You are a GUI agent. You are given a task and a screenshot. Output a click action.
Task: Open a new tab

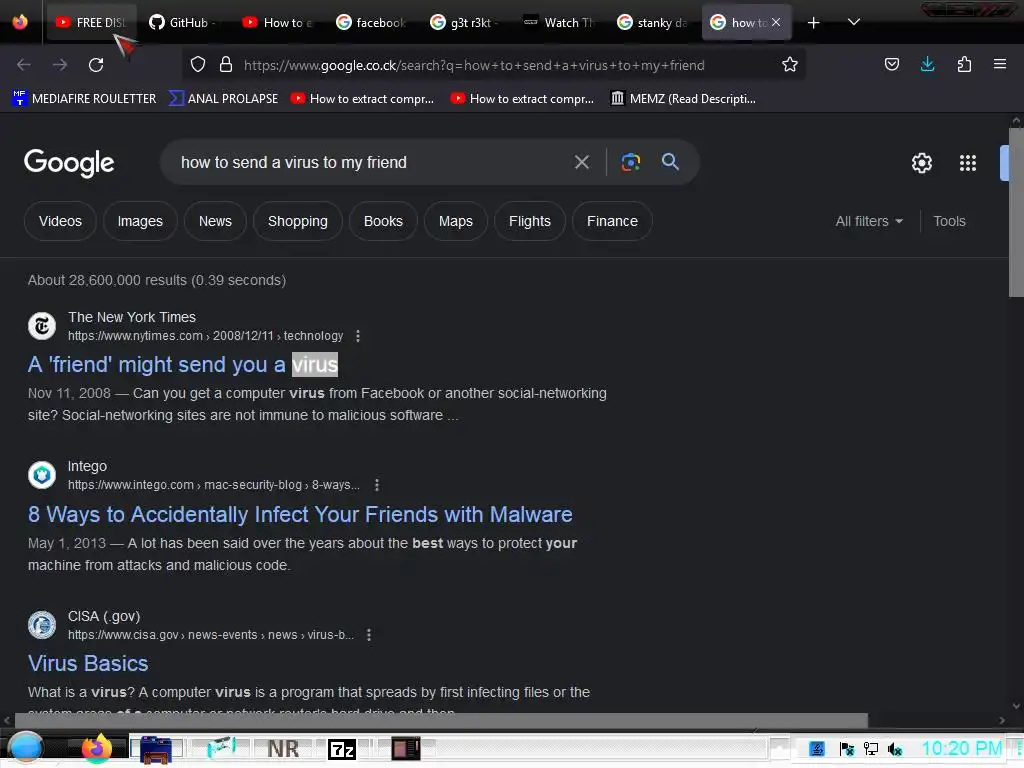(813, 23)
